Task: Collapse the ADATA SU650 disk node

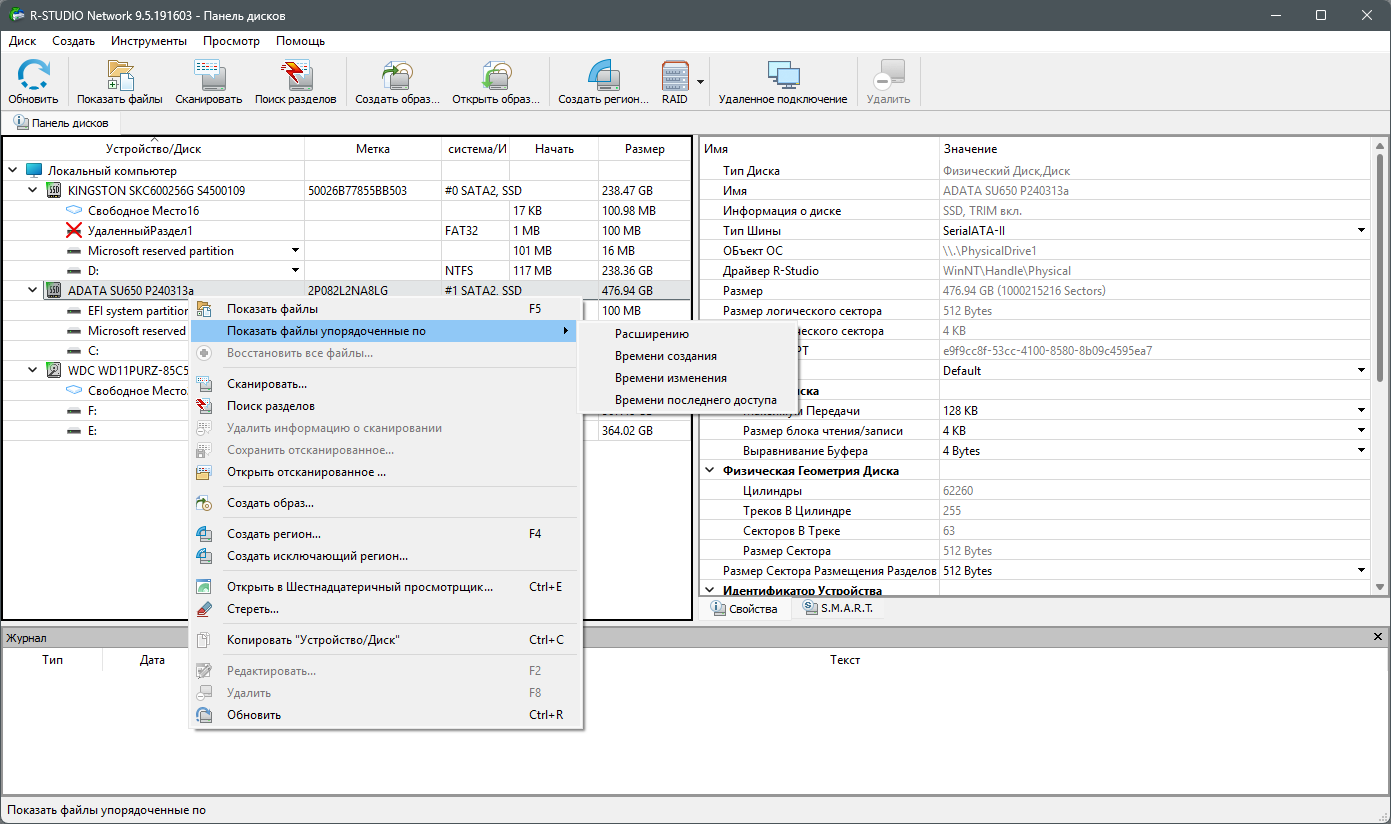Action: [33, 291]
